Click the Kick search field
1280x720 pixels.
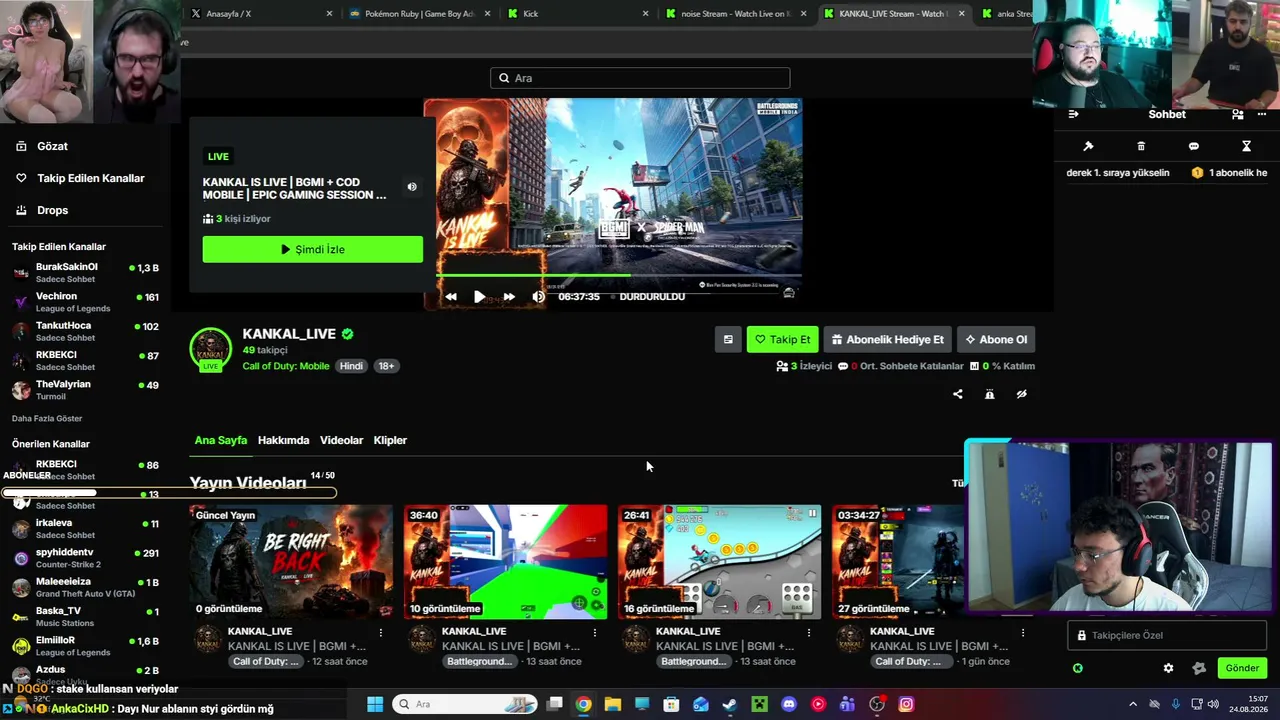(x=640, y=78)
